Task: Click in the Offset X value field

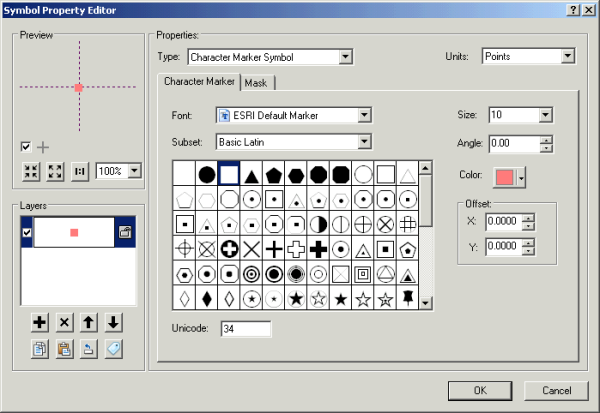Action: [504, 222]
